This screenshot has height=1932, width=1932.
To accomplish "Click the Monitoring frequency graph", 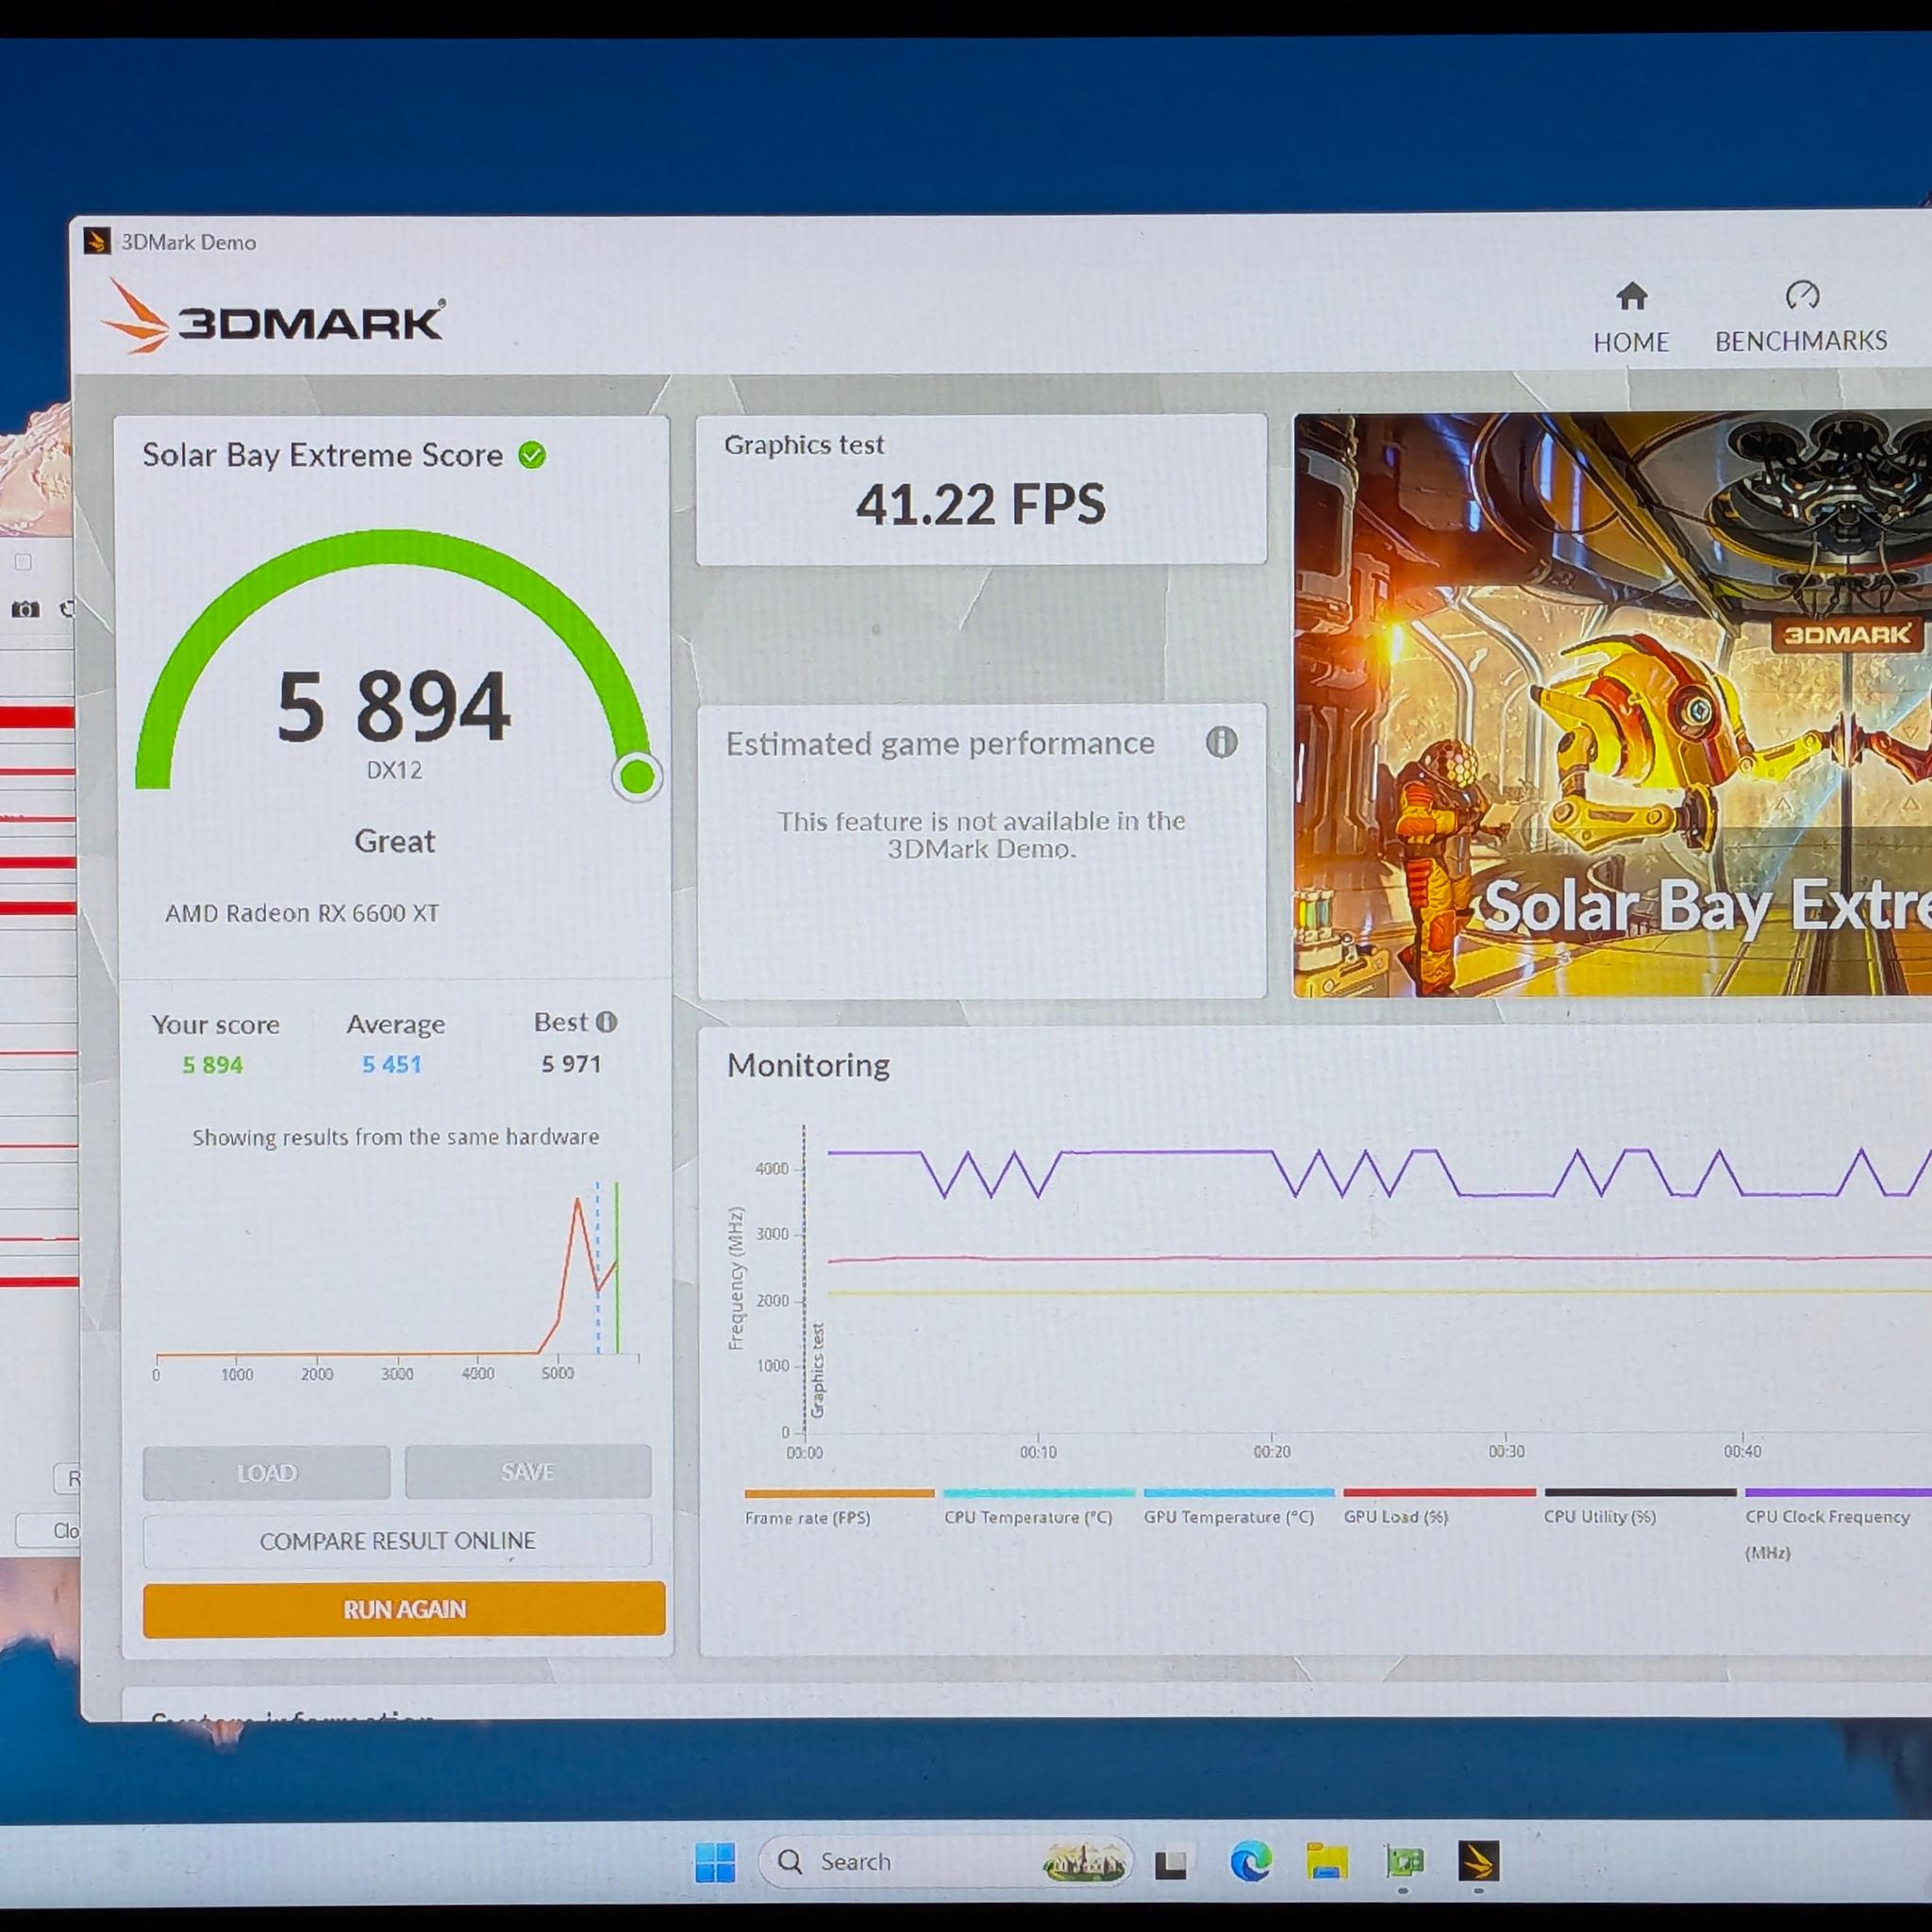I will tap(1330, 1290).
